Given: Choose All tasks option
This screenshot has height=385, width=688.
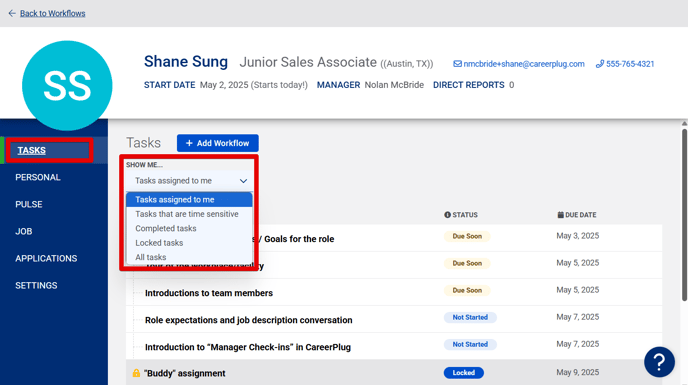Looking at the screenshot, I should tap(189, 257).
